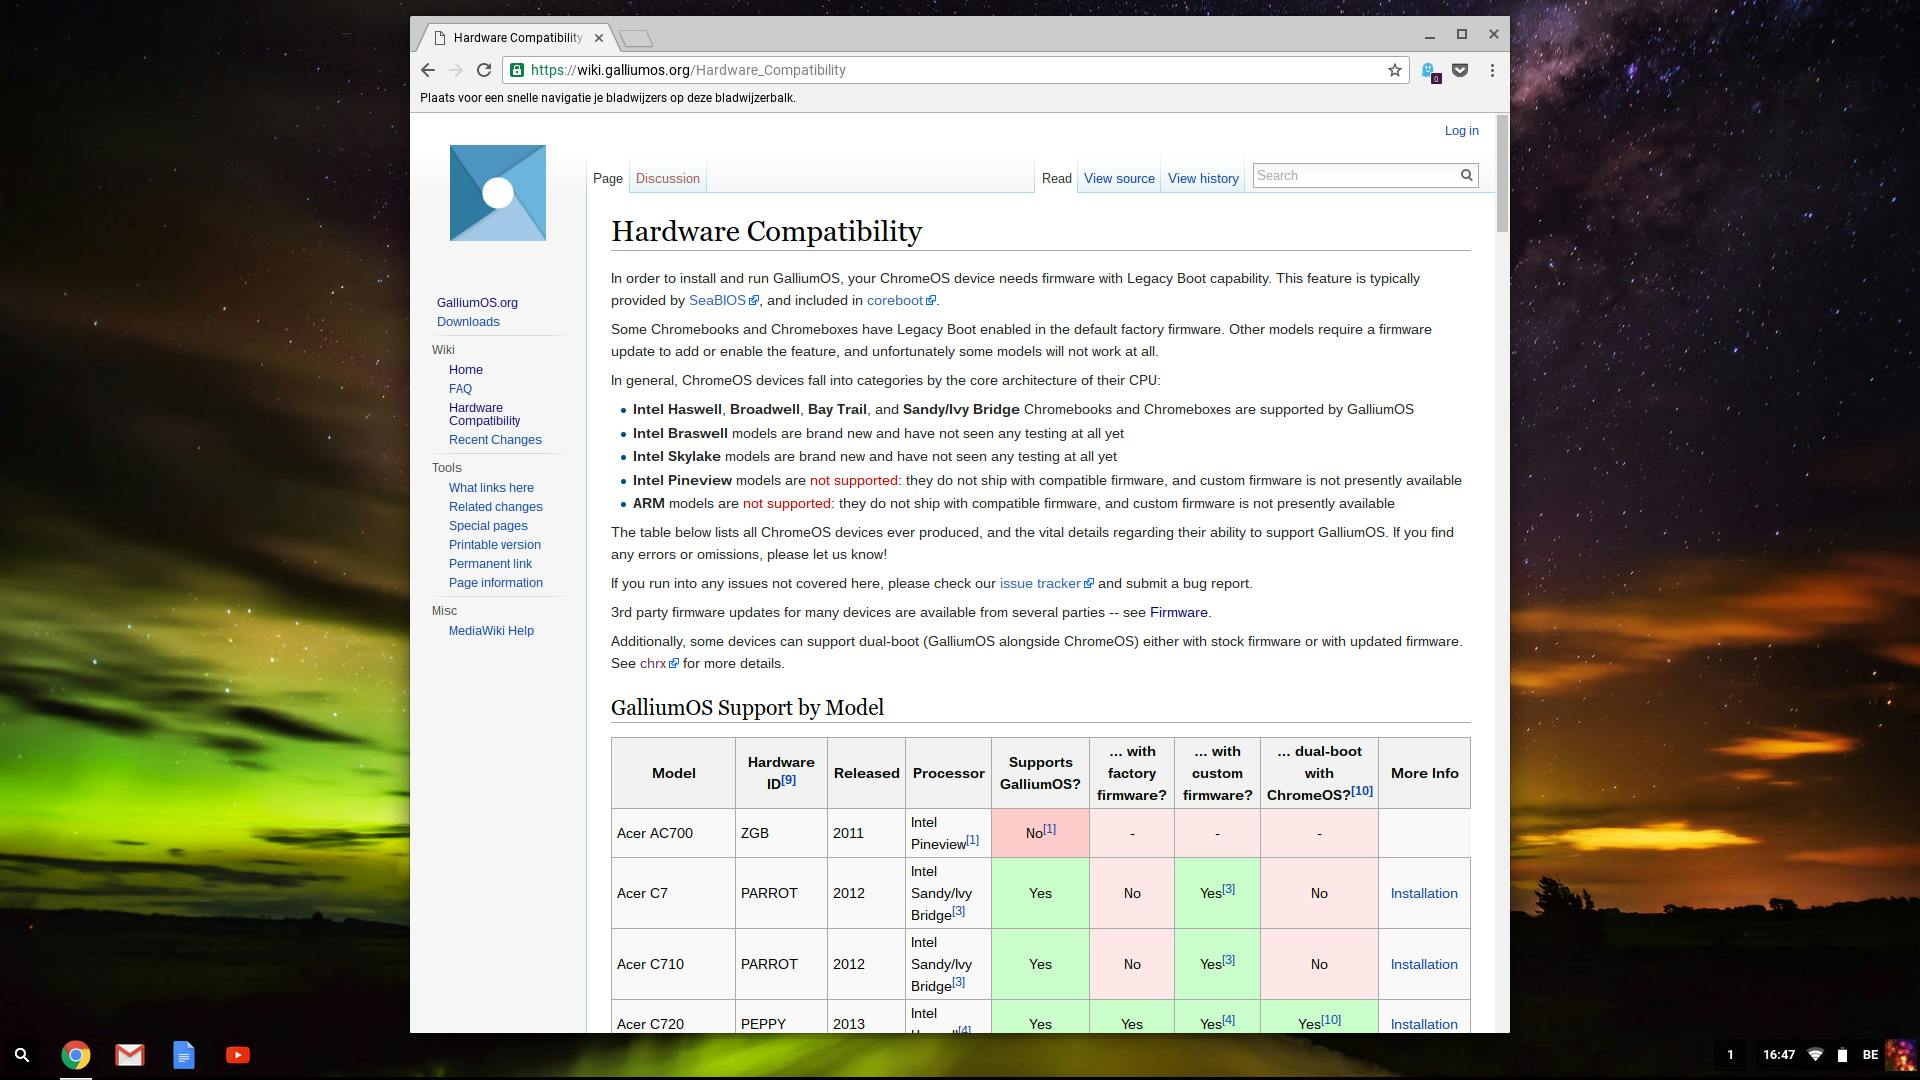The image size is (1920, 1080).
Task: Open the View history tab
Action: [x=1203, y=178]
